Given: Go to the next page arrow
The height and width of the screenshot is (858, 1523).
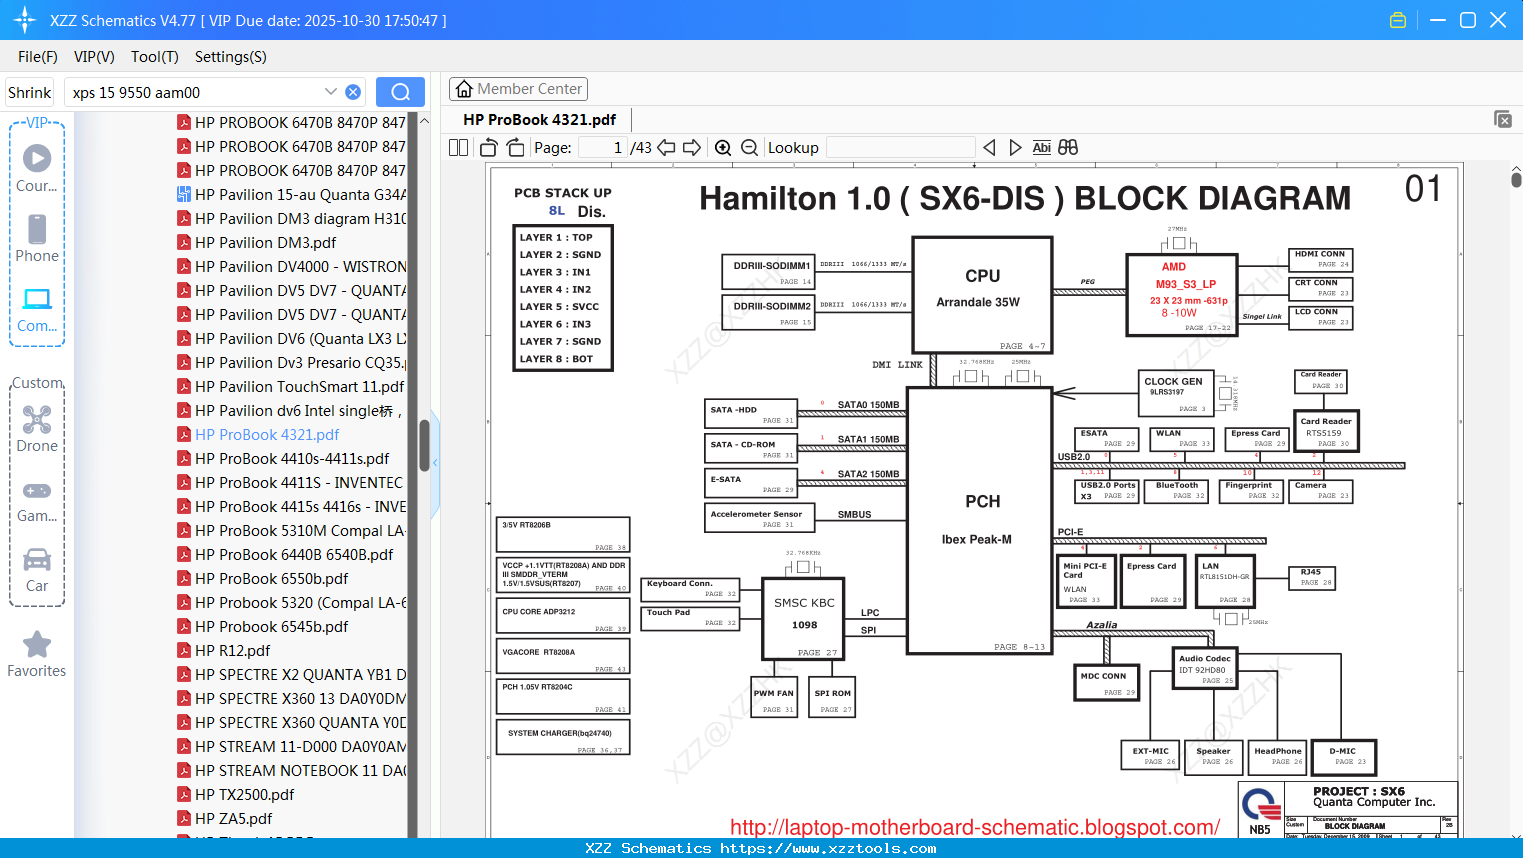Looking at the screenshot, I should (692, 147).
